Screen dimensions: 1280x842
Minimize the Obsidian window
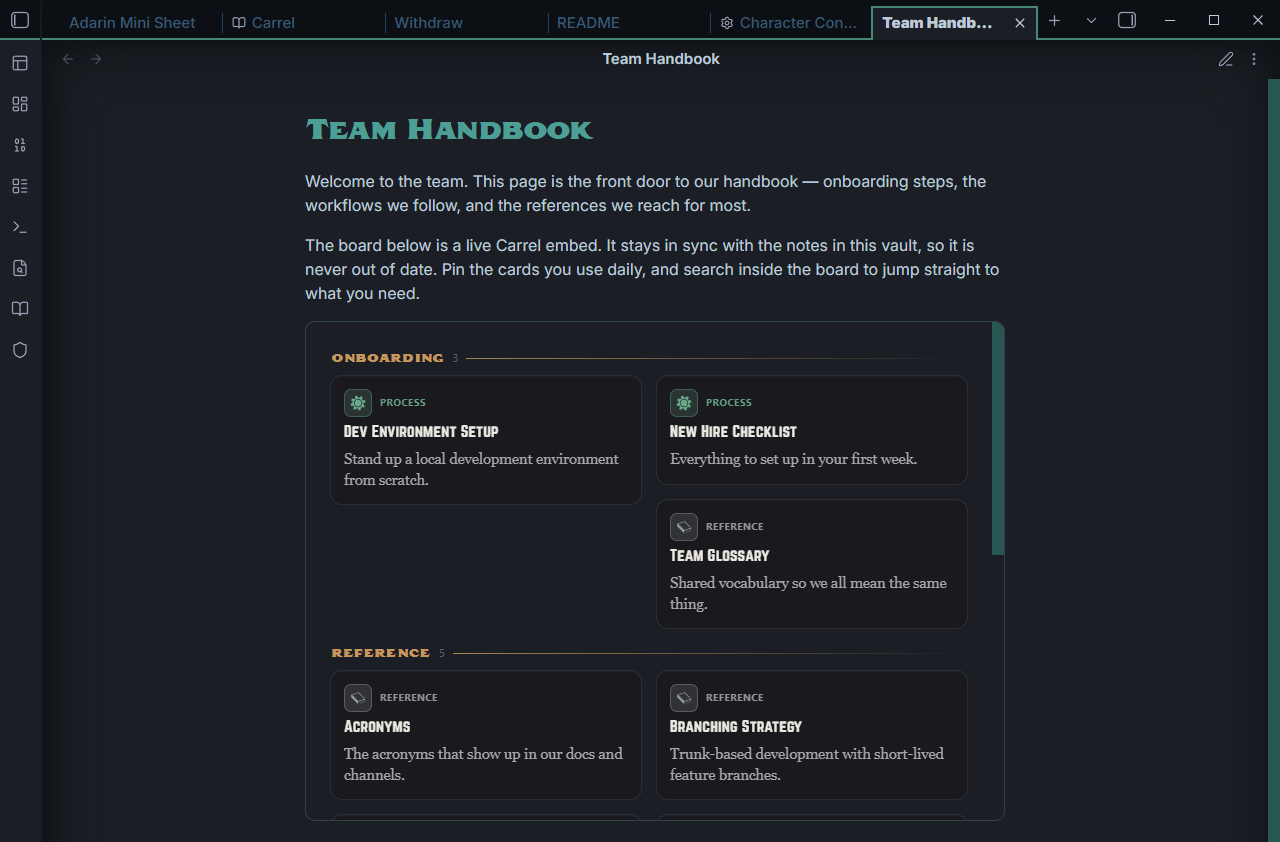(x=1170, y=21)
